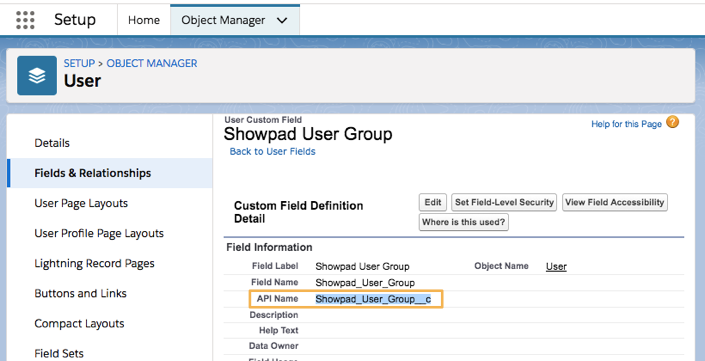Click the Edit button
The height and width of the screenshot is (361, 705).
[x=433, y=202]
